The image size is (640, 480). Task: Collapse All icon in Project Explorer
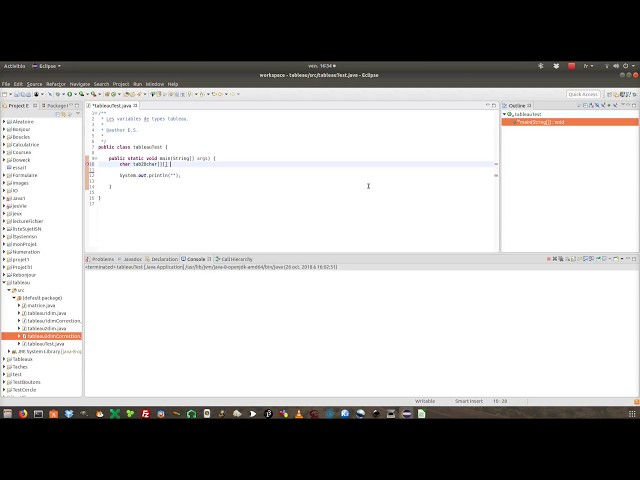tap(58, 114)
